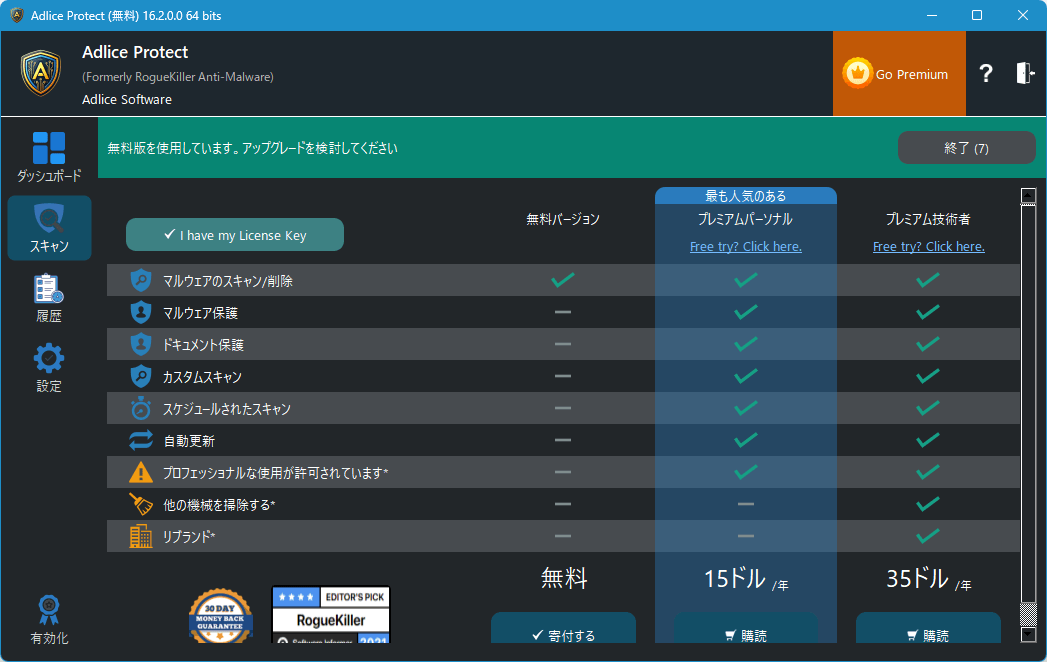Screen dimensions: 1047x662
Task: Open the 設定 settings gear
Action: click(49, 368)
